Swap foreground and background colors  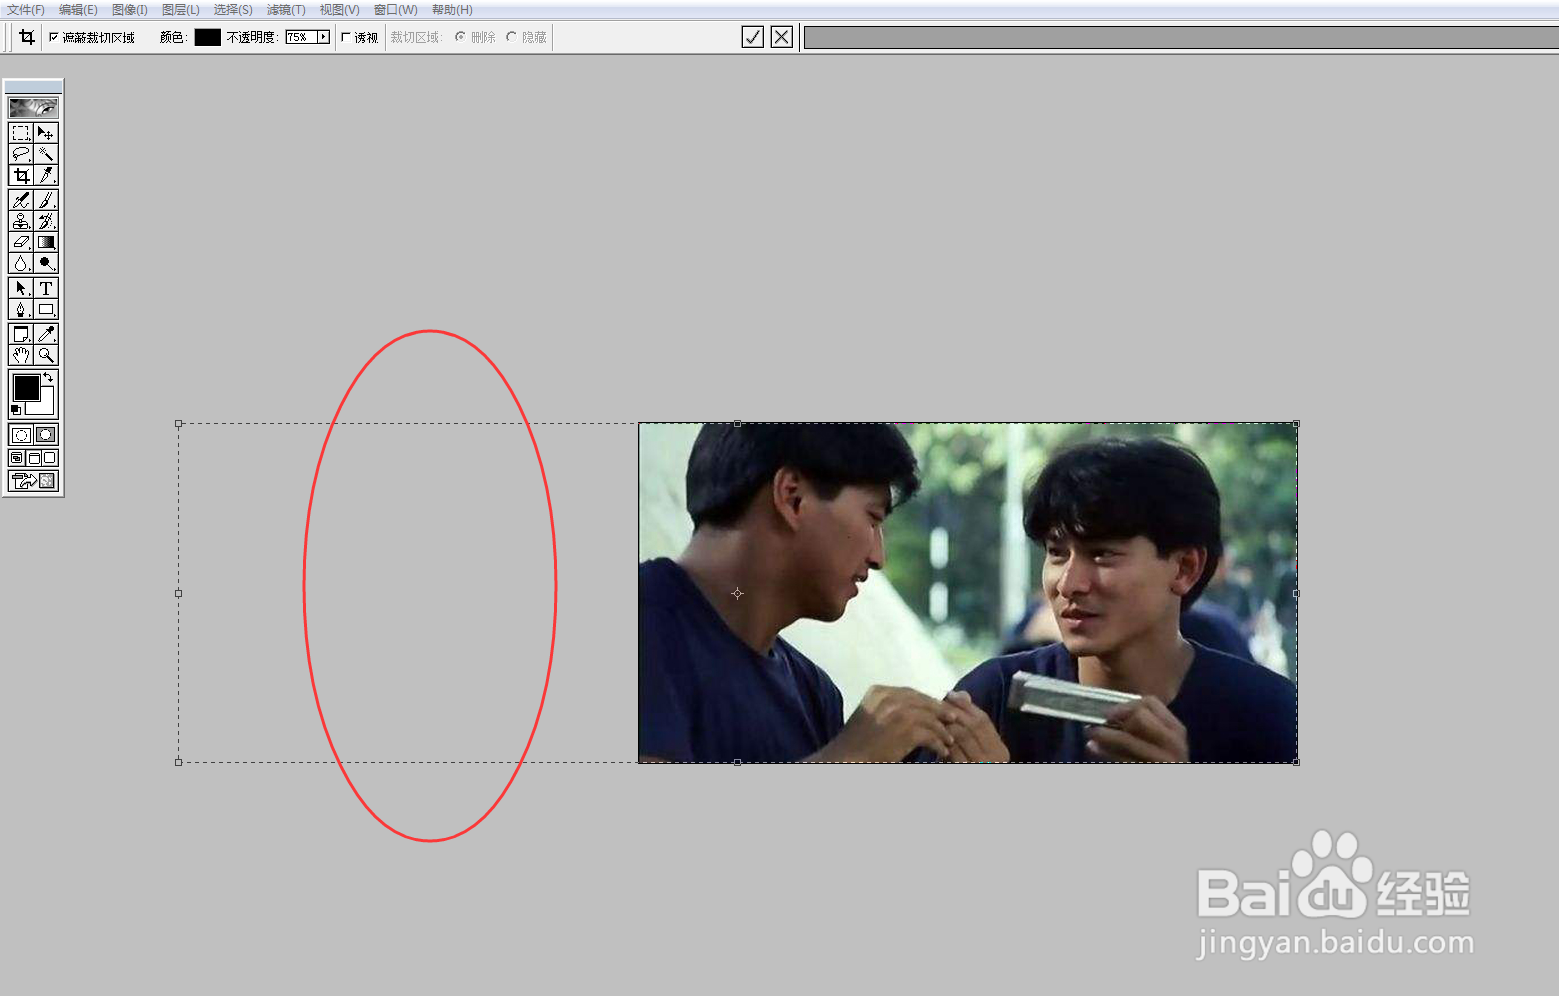click(x=48, y=377)
